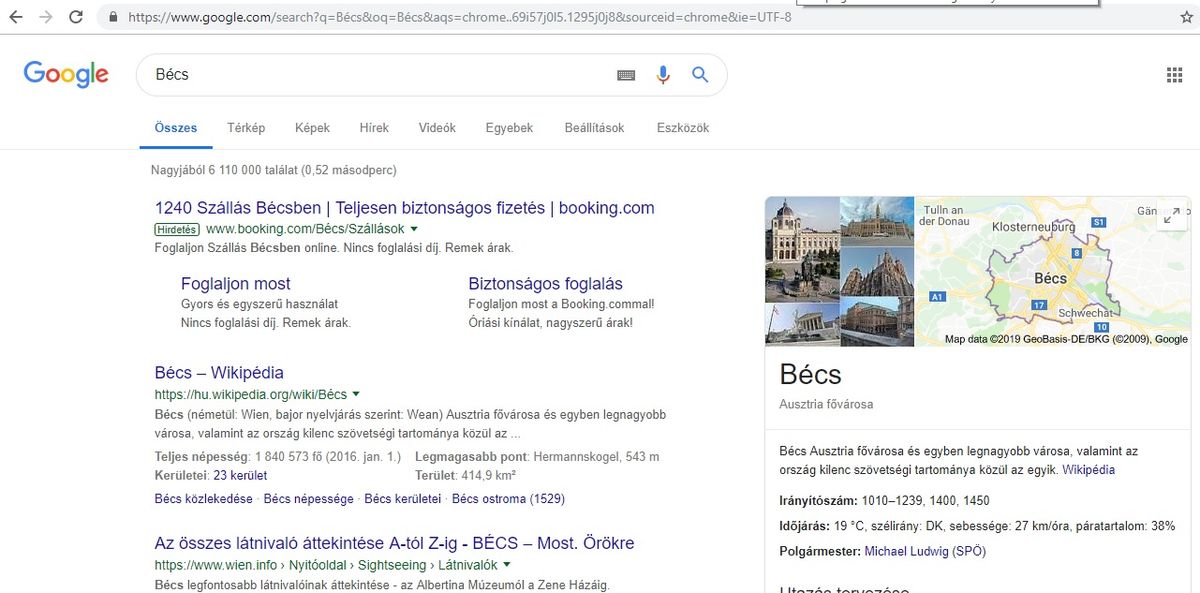Viewport: 1200px width, 593px height.
Task: Click the Google logo
Action: pos(66,74)
